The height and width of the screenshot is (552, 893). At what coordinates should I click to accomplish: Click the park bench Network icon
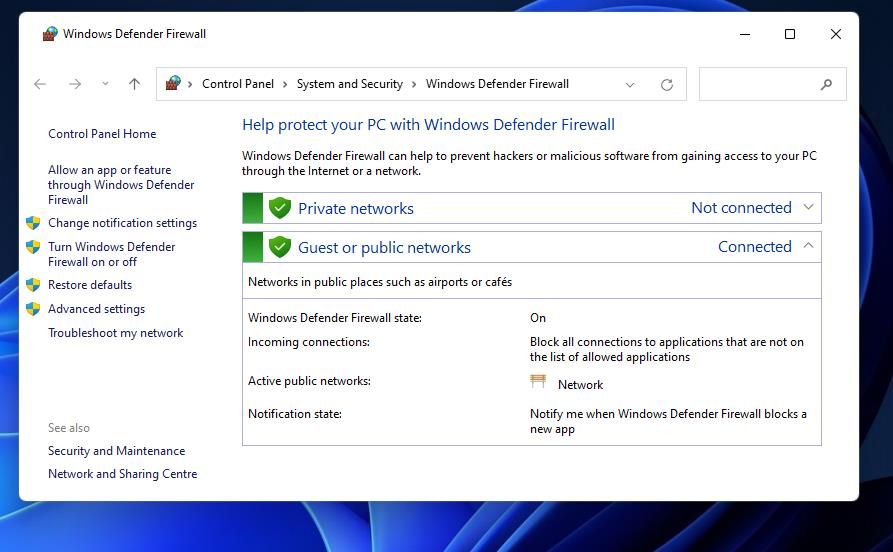coord(538,383)
